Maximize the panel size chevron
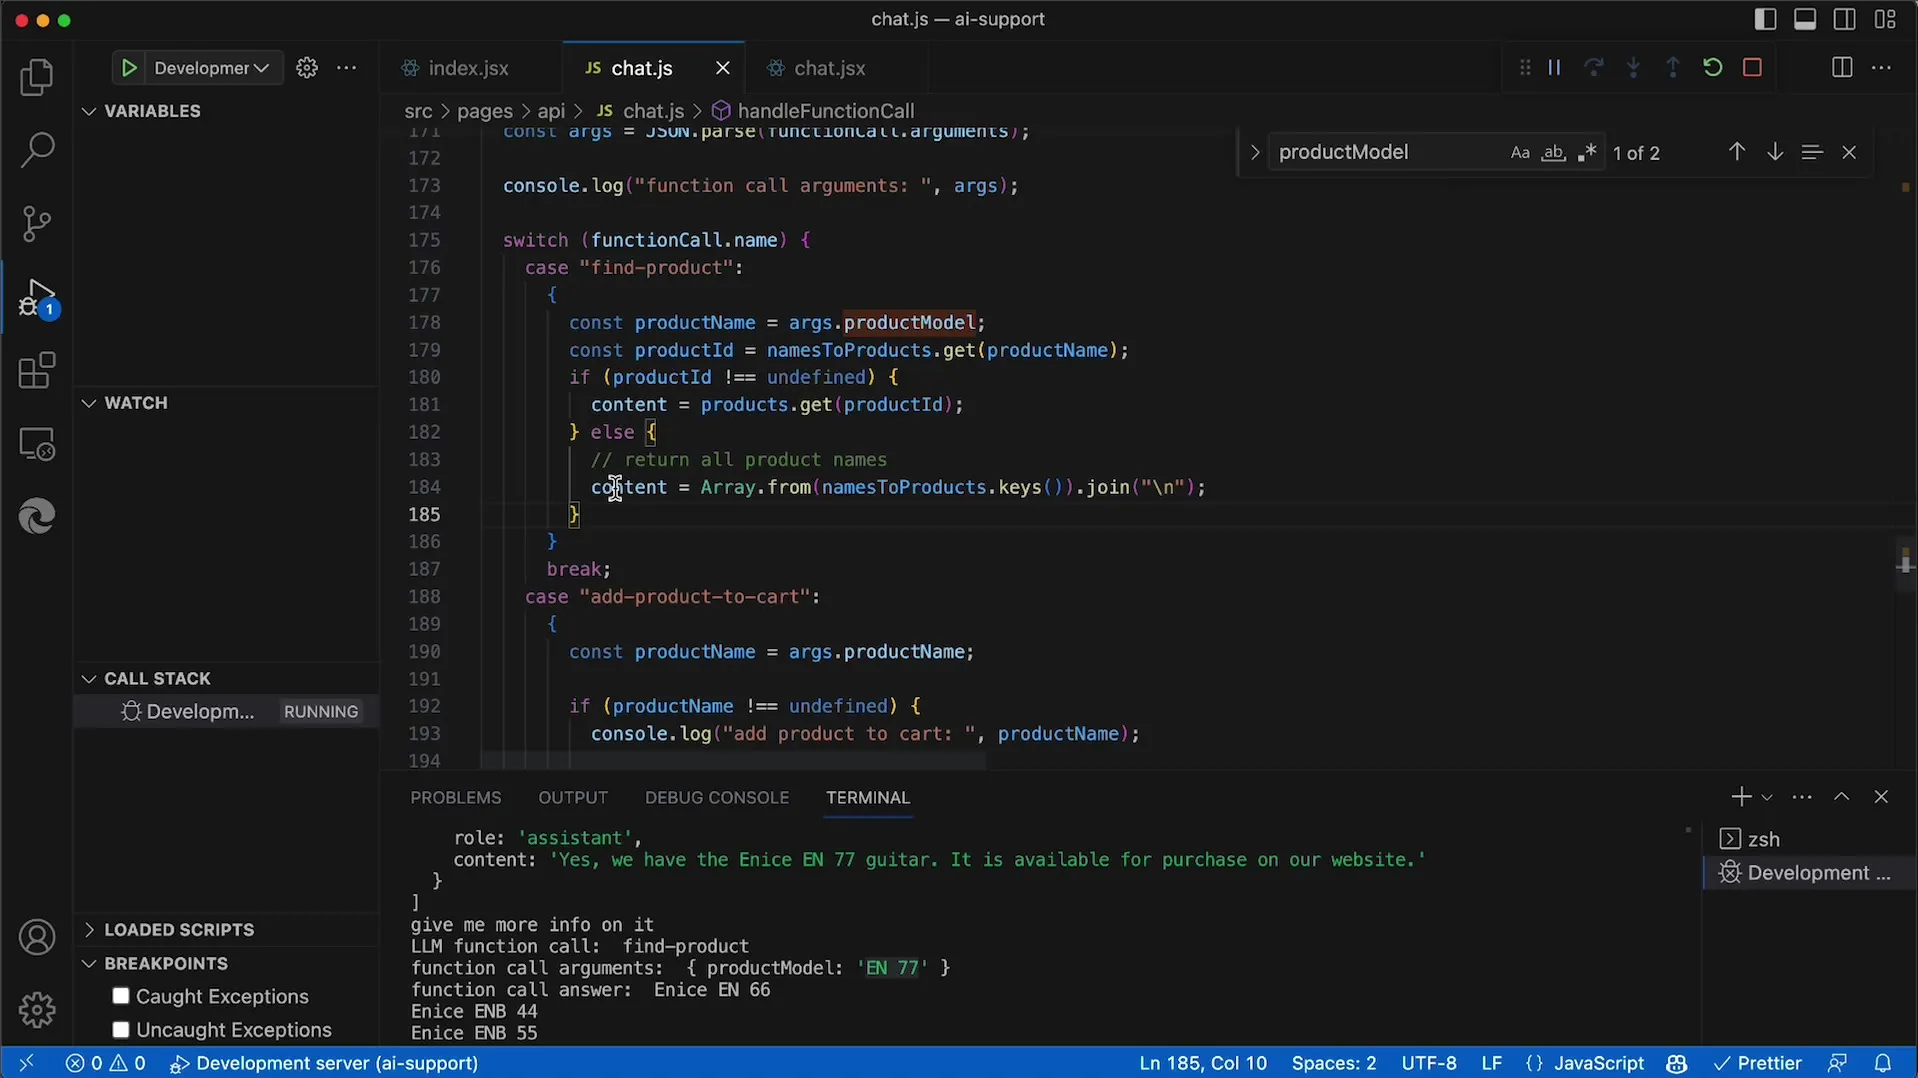The height and width of the screenshot is (1078, 1918). click(1842, 797)
